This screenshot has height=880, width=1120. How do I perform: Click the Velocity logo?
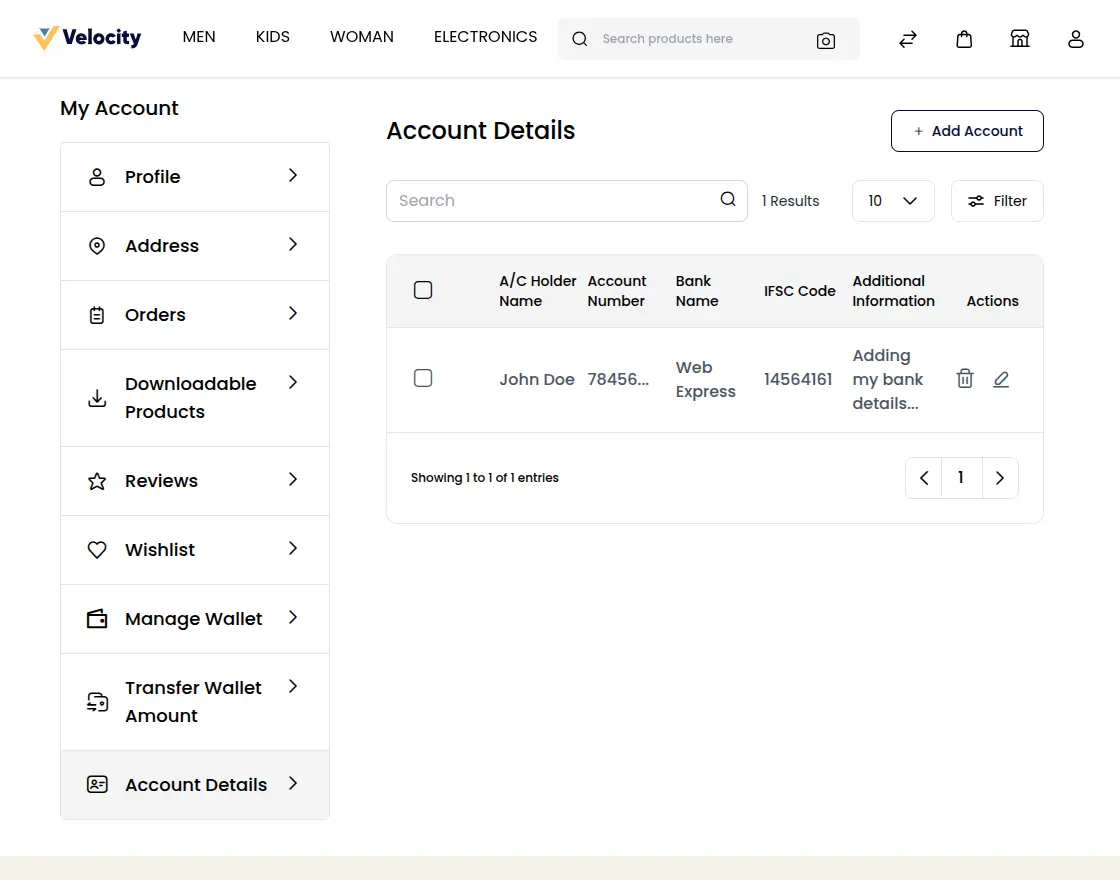pyautogui.click(x=87, y=36)
